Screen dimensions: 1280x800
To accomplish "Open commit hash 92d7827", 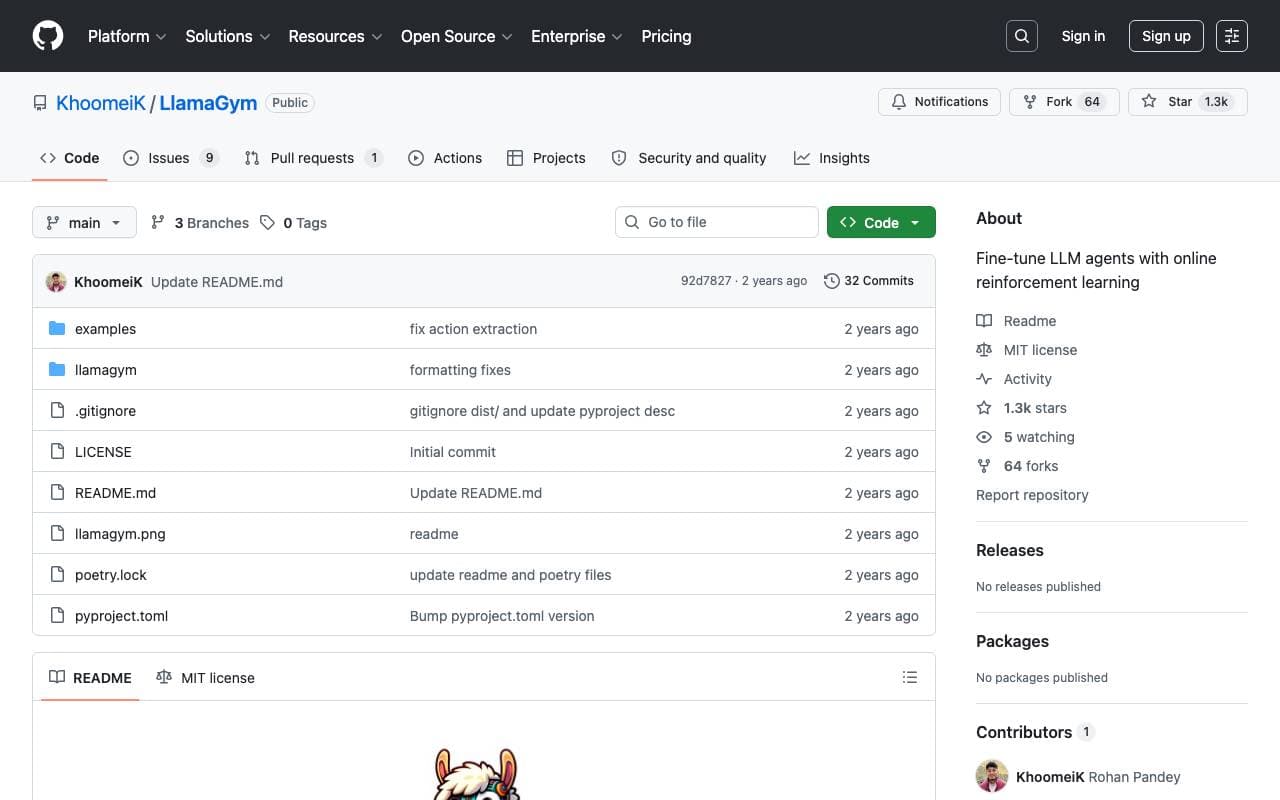I will tap(706, 281).
